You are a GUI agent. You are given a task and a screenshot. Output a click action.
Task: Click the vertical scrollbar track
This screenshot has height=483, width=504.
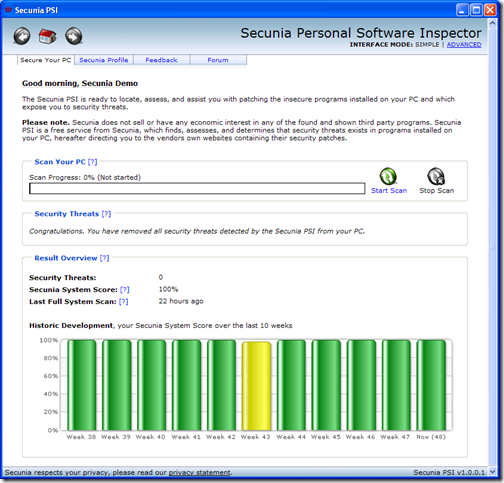pos(492,247)
